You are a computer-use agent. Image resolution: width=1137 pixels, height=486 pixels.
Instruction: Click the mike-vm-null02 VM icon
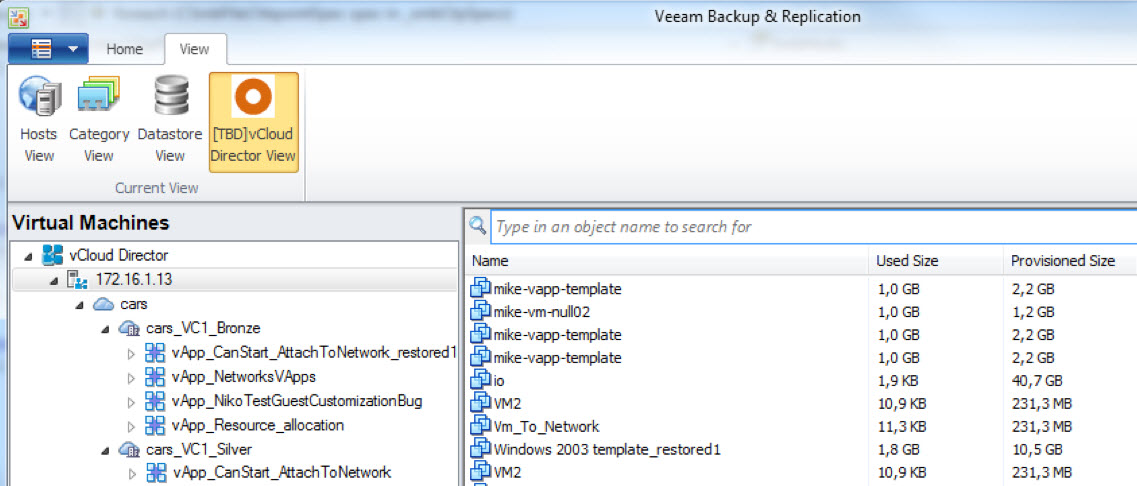coord(481,312)
